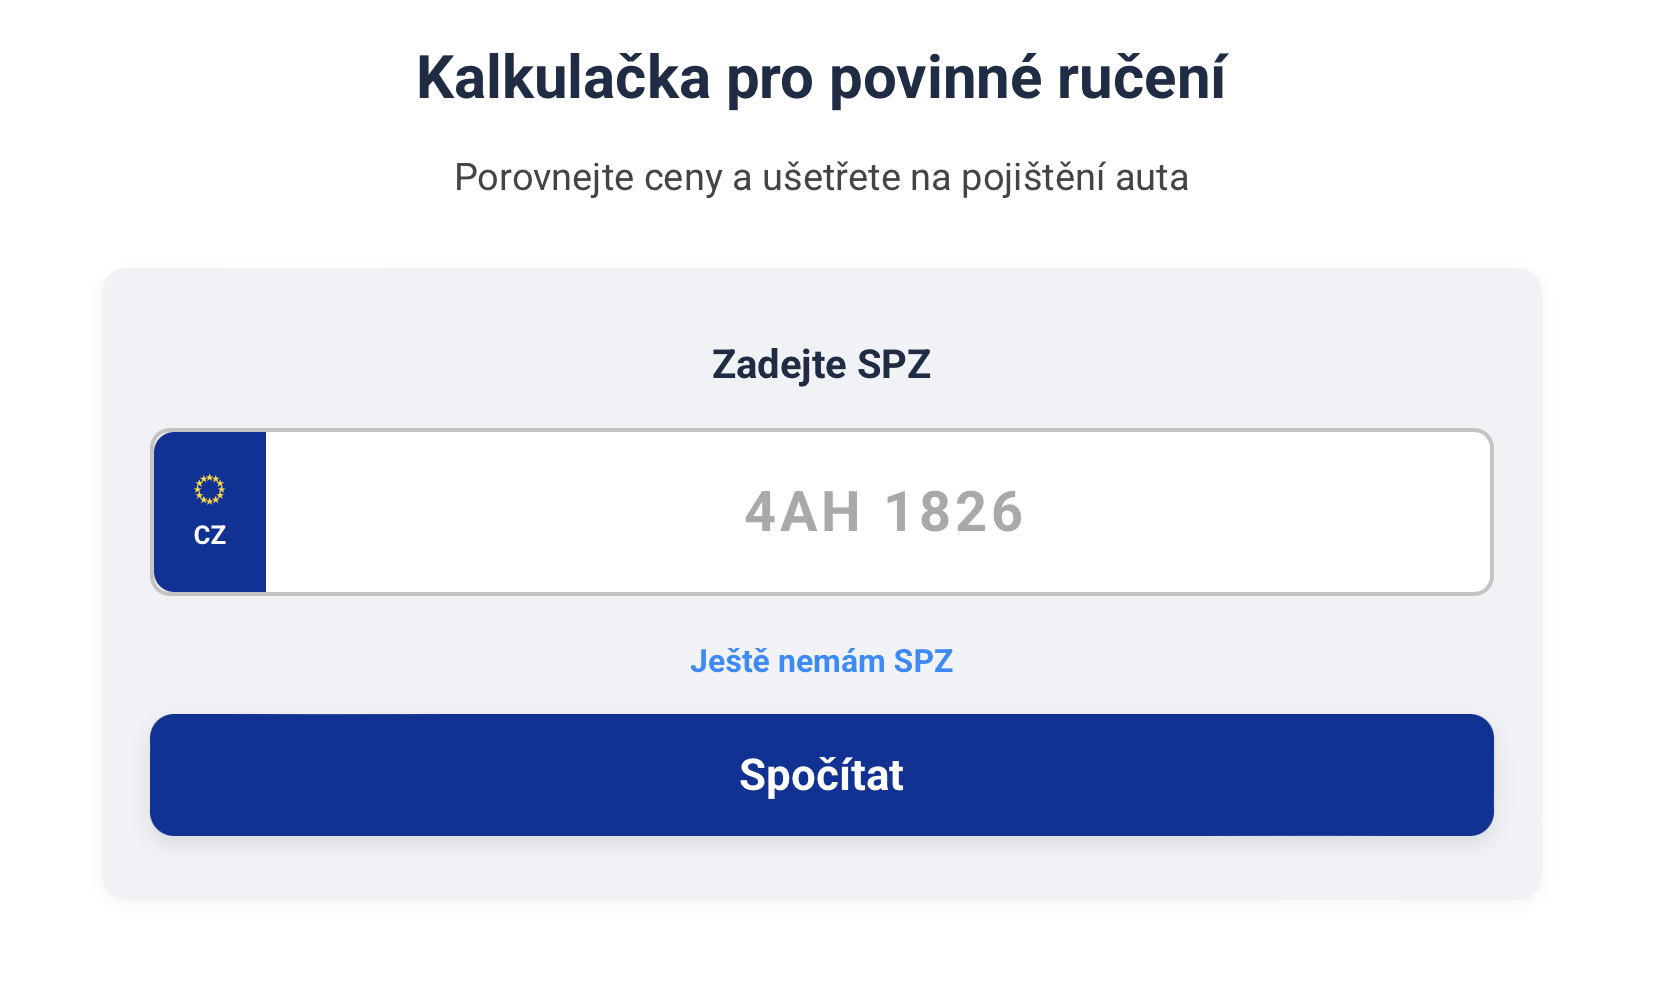Select the yellow star circle on the plate

coord(209,489)
